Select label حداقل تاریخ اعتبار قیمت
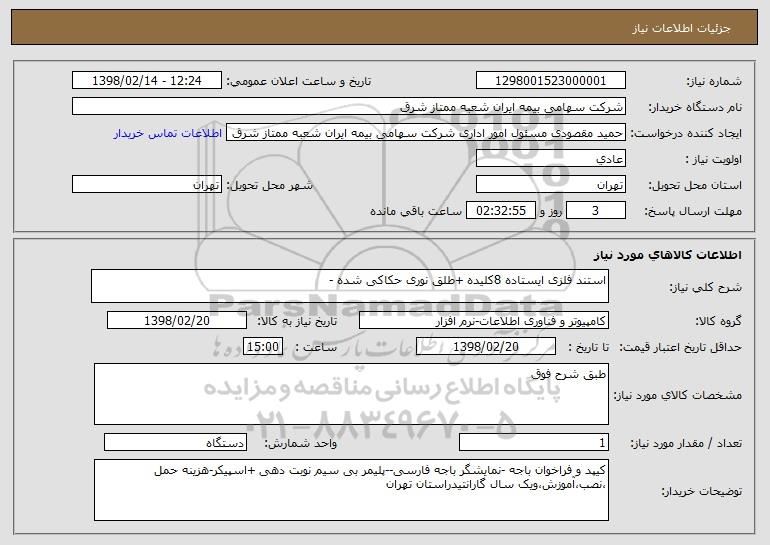 pyautogui.click(x=680, y=348)
